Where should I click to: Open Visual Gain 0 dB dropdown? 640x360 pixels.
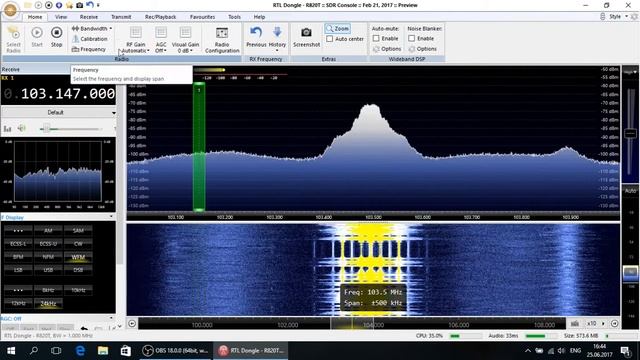tap(185, 40)
